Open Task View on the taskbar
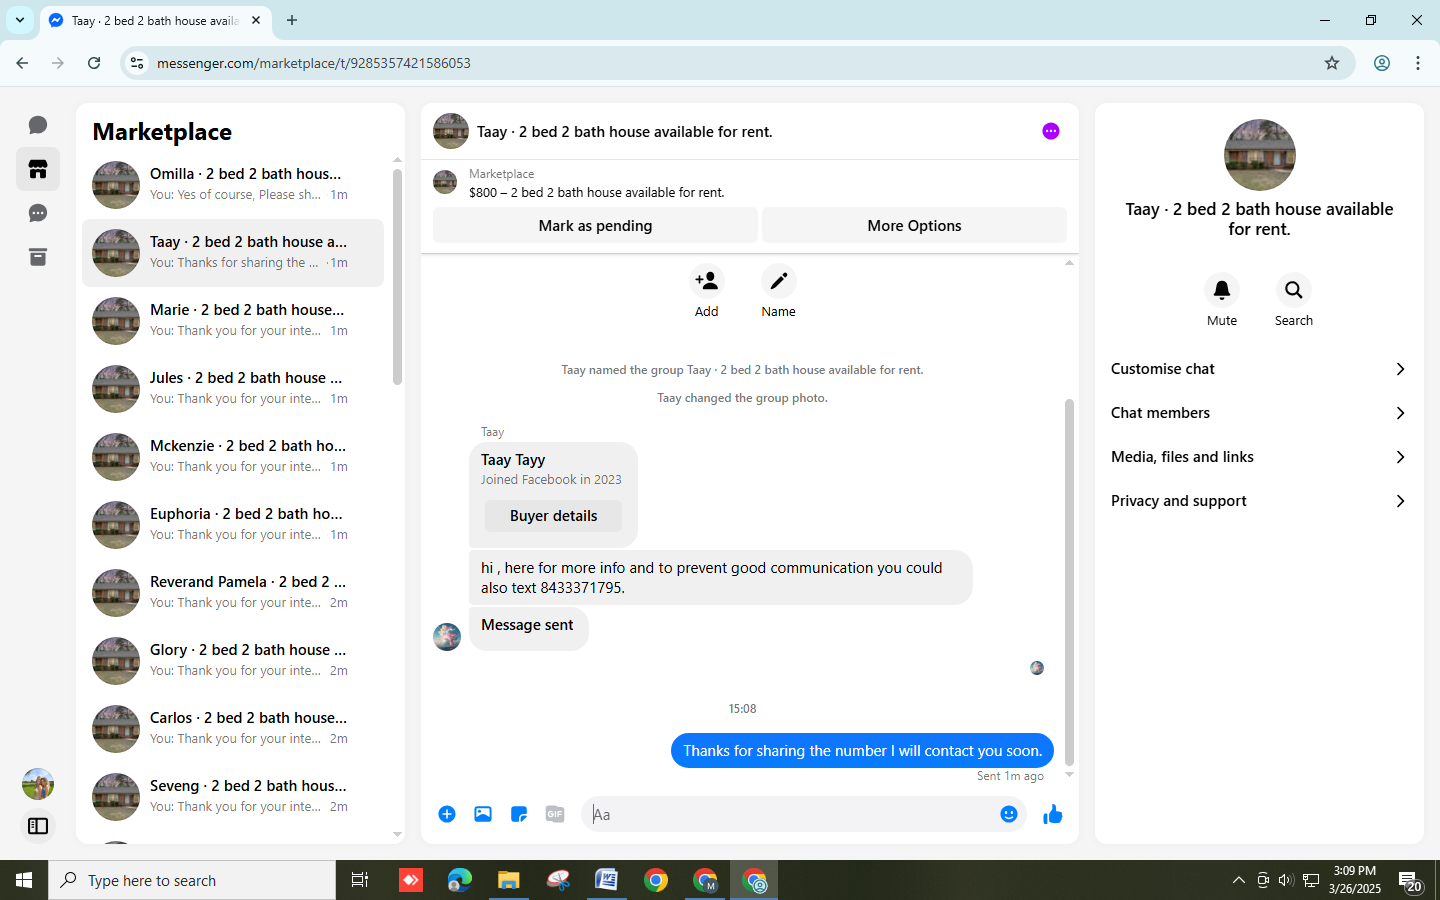Image resolution: width=1440 pixels, height=900 pixels. 360,880
